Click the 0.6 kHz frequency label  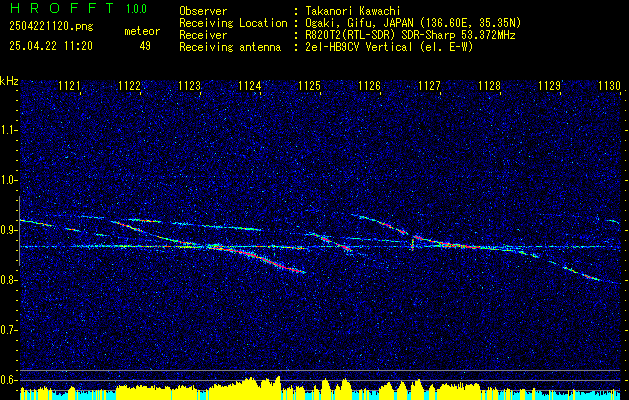pyautogui.click(x=8, y=380)
